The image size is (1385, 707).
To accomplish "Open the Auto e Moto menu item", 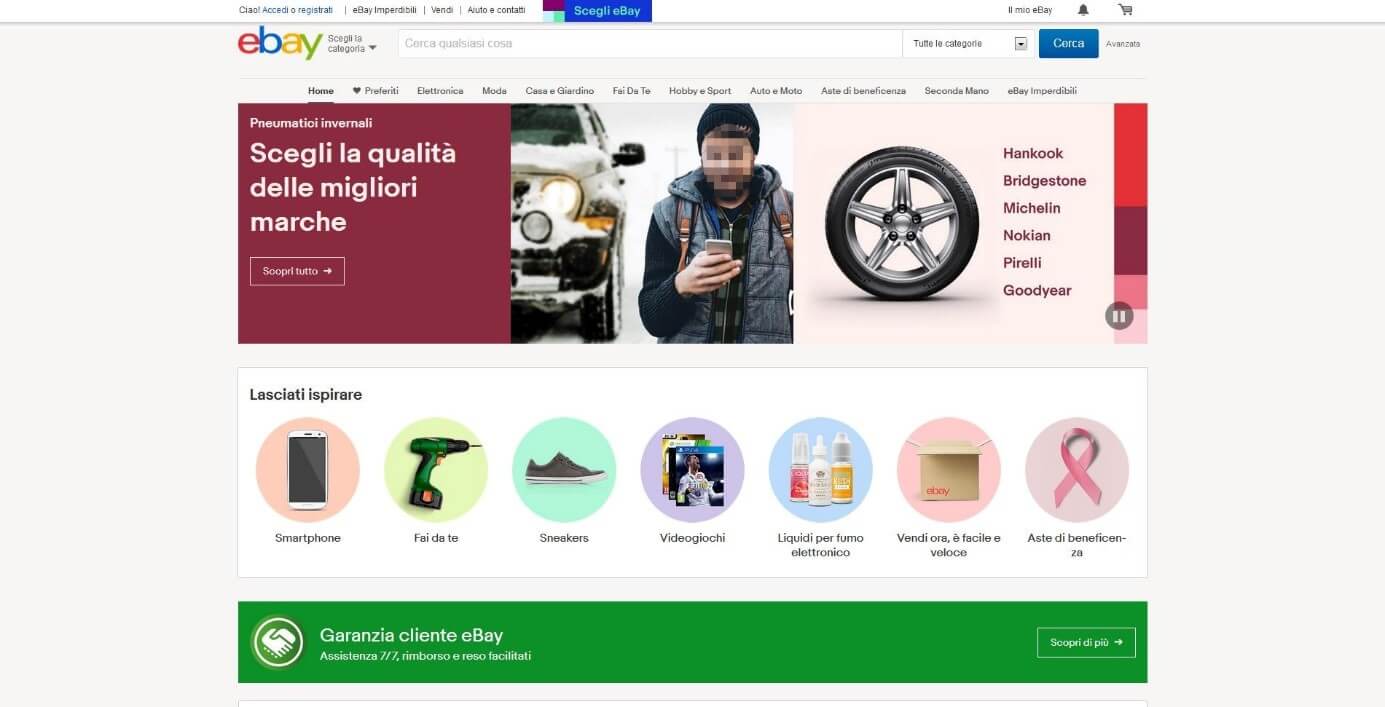I will pos(776,91).
